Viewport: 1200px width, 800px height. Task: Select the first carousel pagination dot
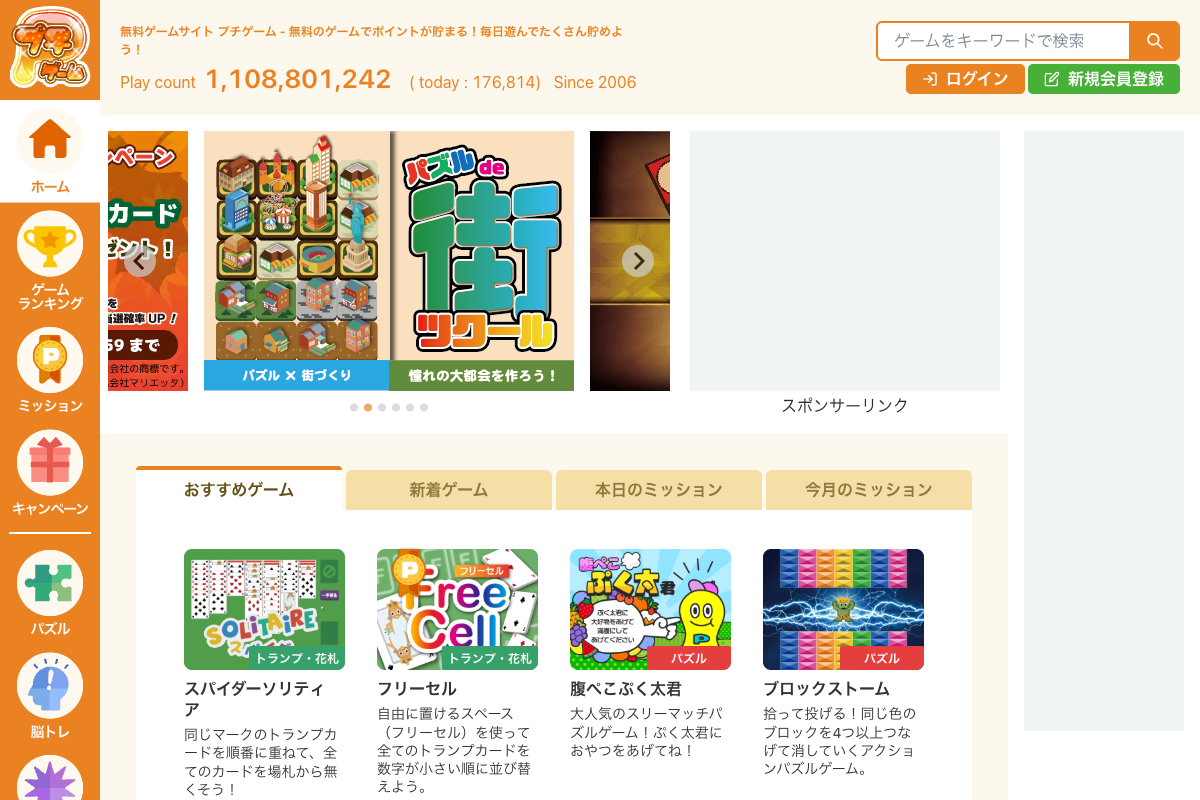click(354, 408)
